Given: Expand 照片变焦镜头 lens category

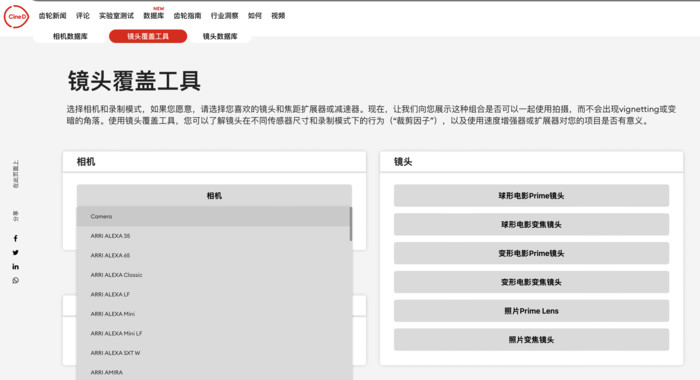Looking at the screenshot, I should (531, 340).
